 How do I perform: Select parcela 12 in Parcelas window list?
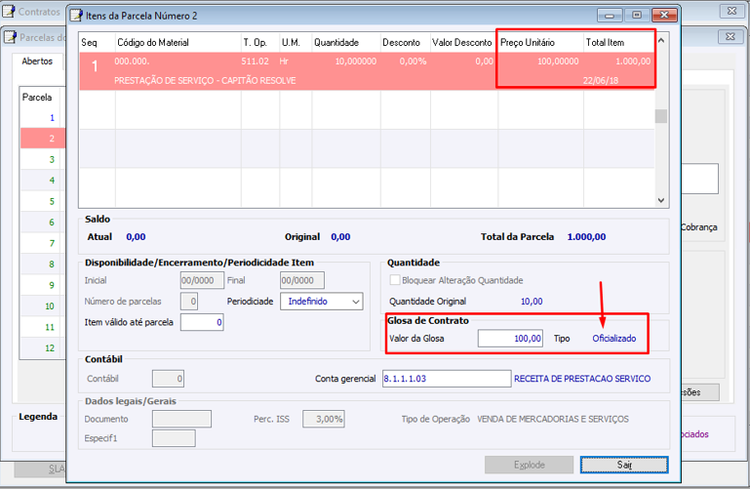(42, 348)
